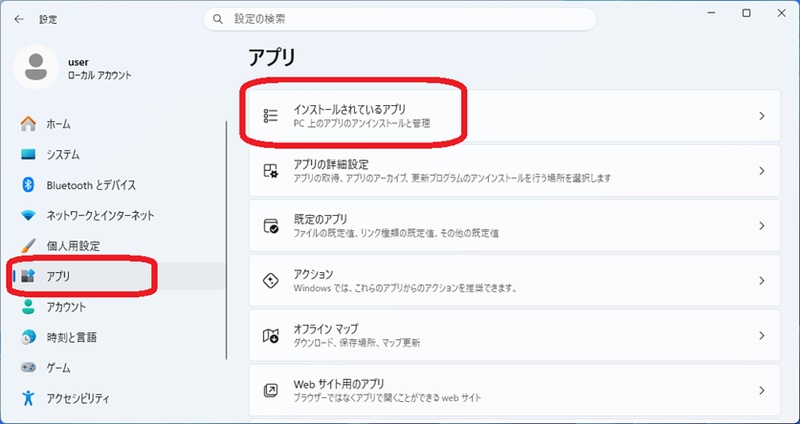
Task: Open アプリの詳細設定 entry
Action: (514, 171)
